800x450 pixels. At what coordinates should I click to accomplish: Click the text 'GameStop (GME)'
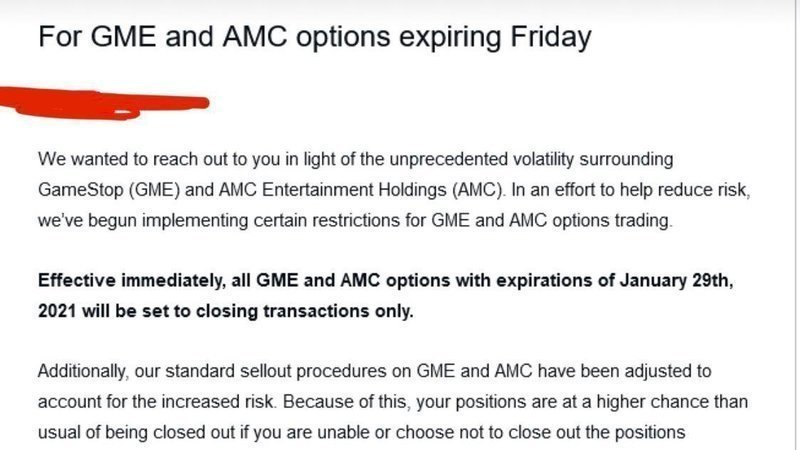coord(109,190)
